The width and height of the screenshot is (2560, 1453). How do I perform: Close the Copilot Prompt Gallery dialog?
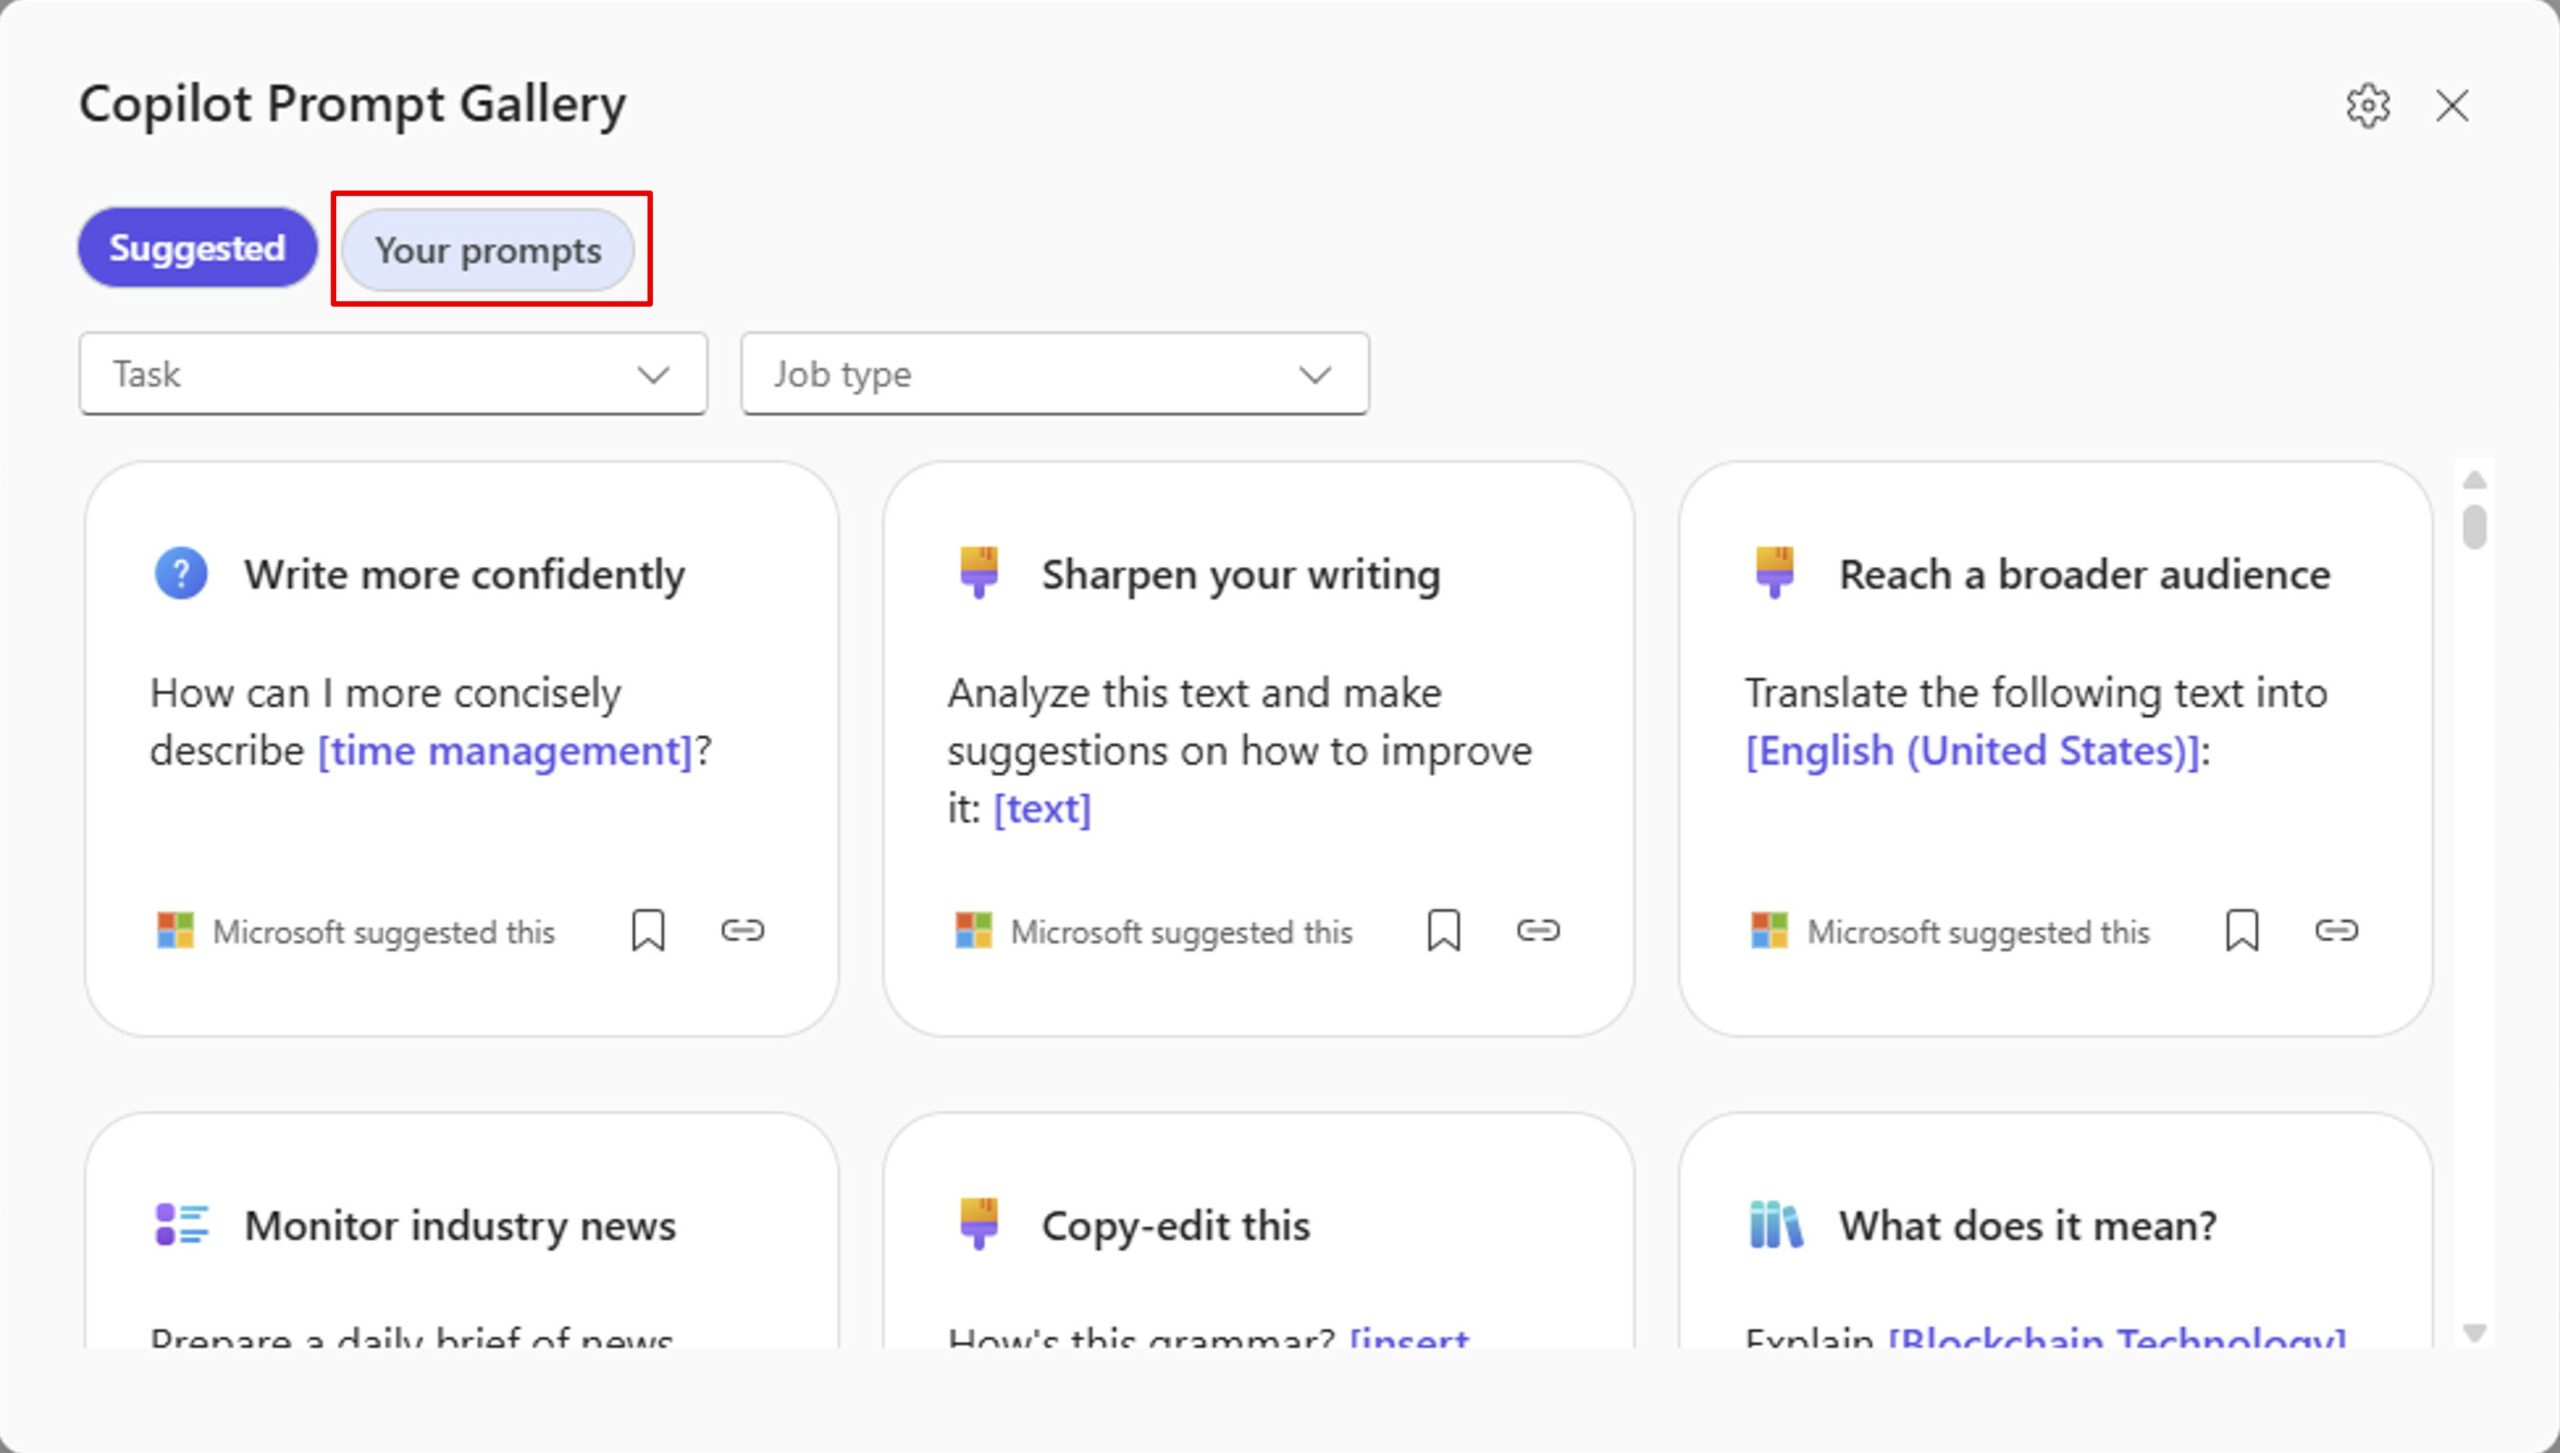point(2451,106)
